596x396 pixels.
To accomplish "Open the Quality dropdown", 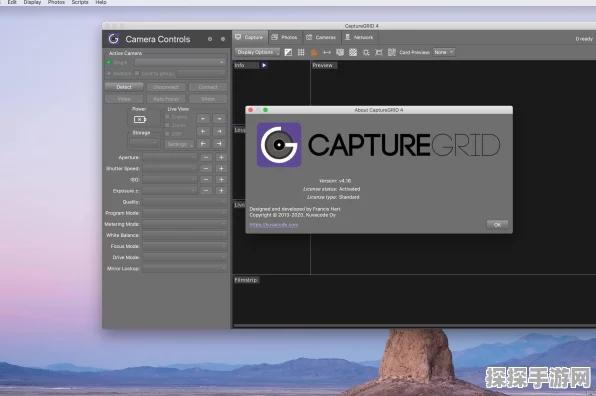I will [185, 202].
